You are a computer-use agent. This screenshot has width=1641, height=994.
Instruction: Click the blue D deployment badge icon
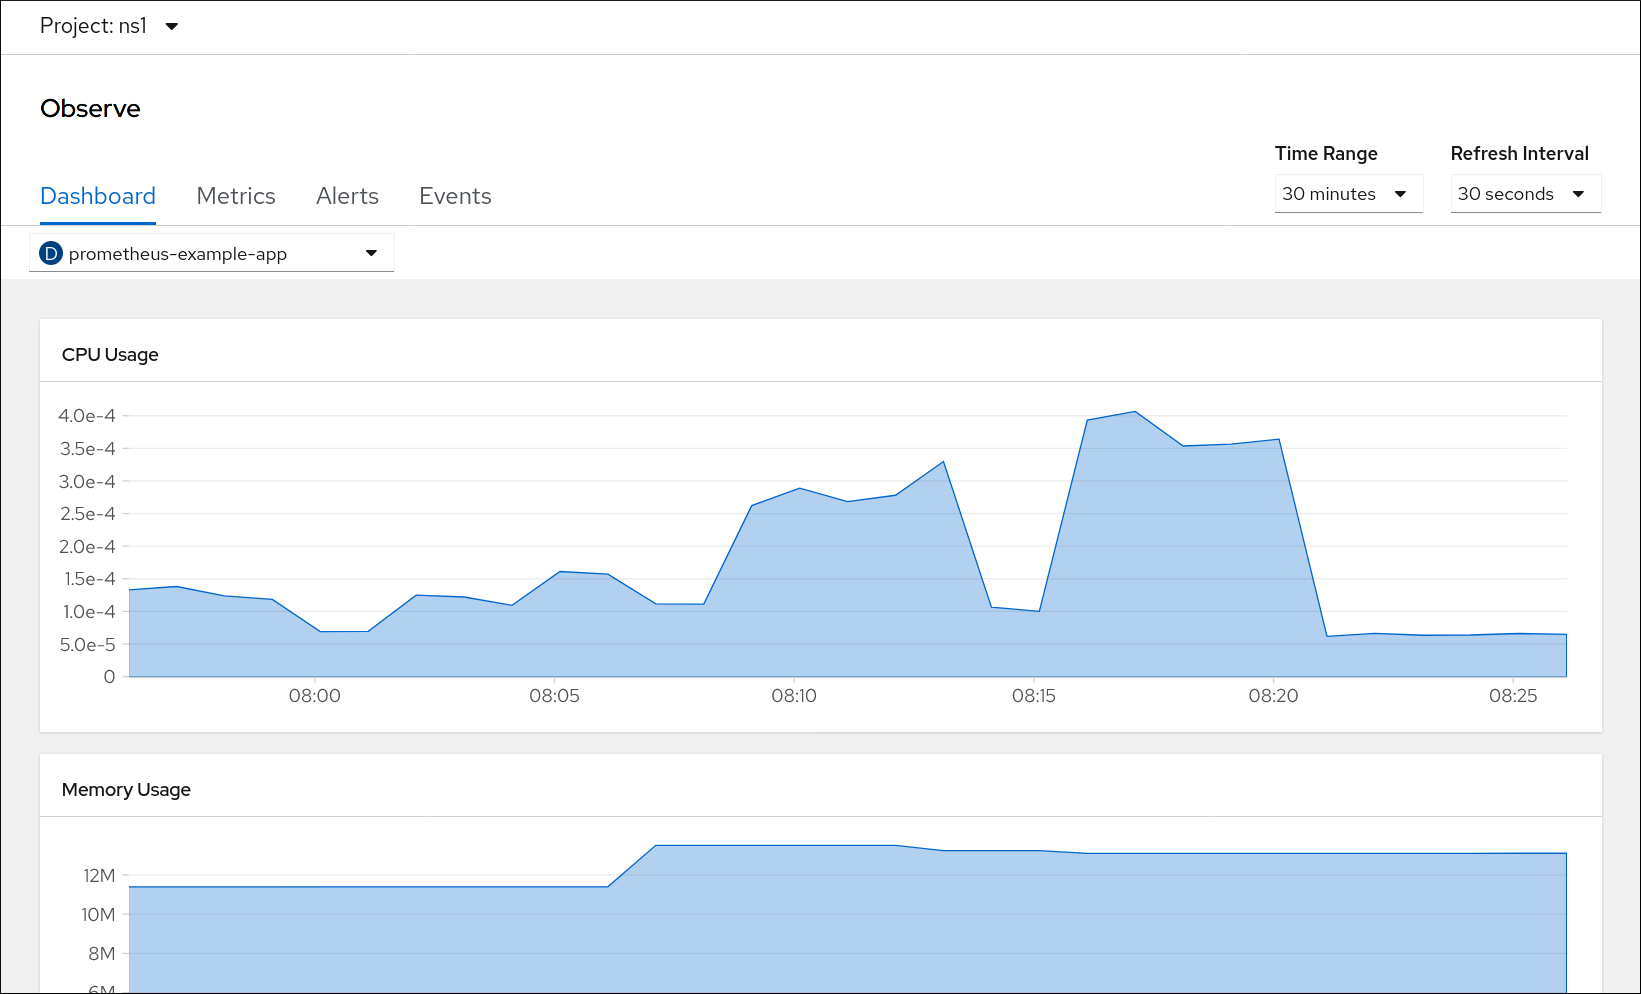click(51, 254)
